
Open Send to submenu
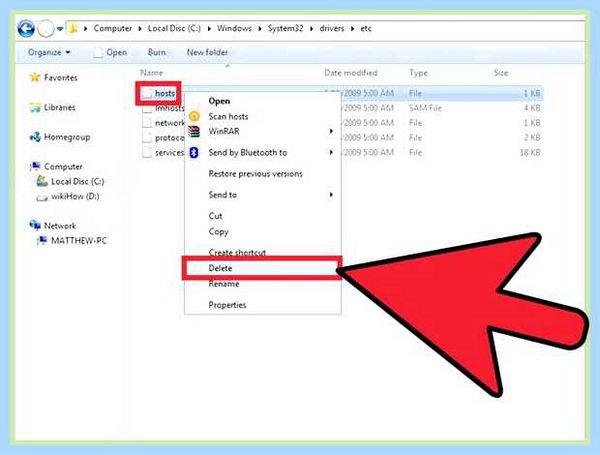[x=223, y=195]
